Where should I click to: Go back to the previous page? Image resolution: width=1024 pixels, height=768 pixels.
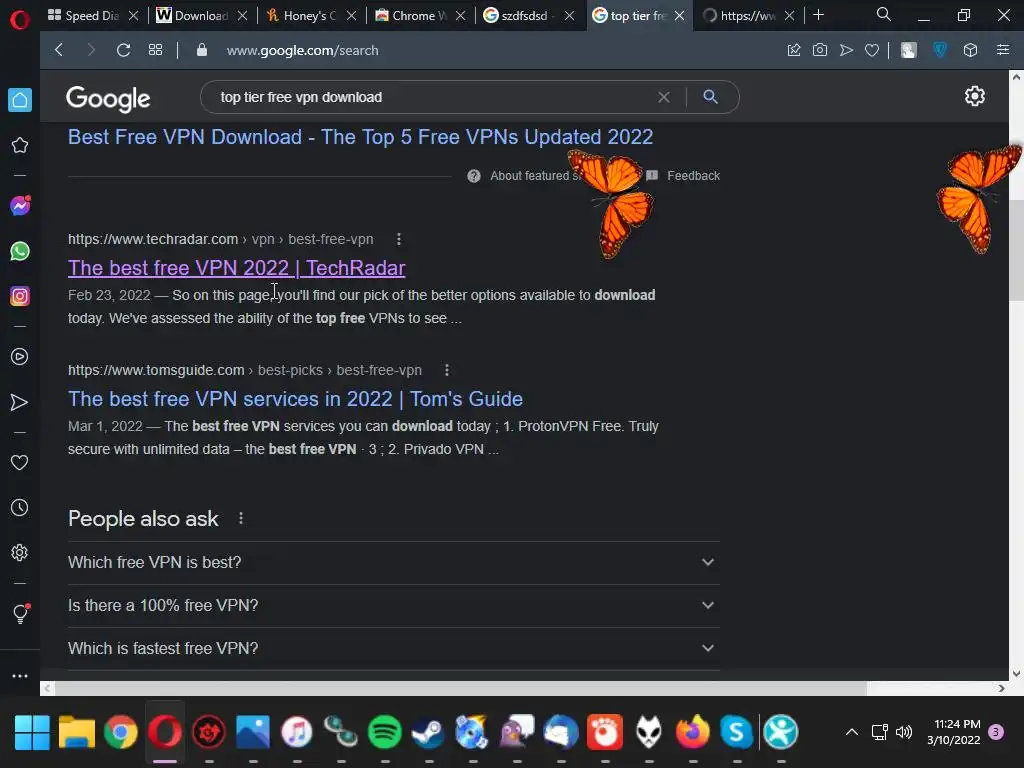pos(59,50)
